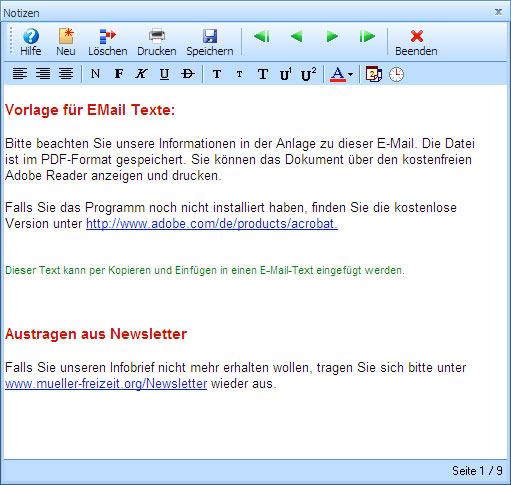Image resolution: width=511 pixels, height=485 pixels.
Task: Align text left
Action: pos(20,74)
